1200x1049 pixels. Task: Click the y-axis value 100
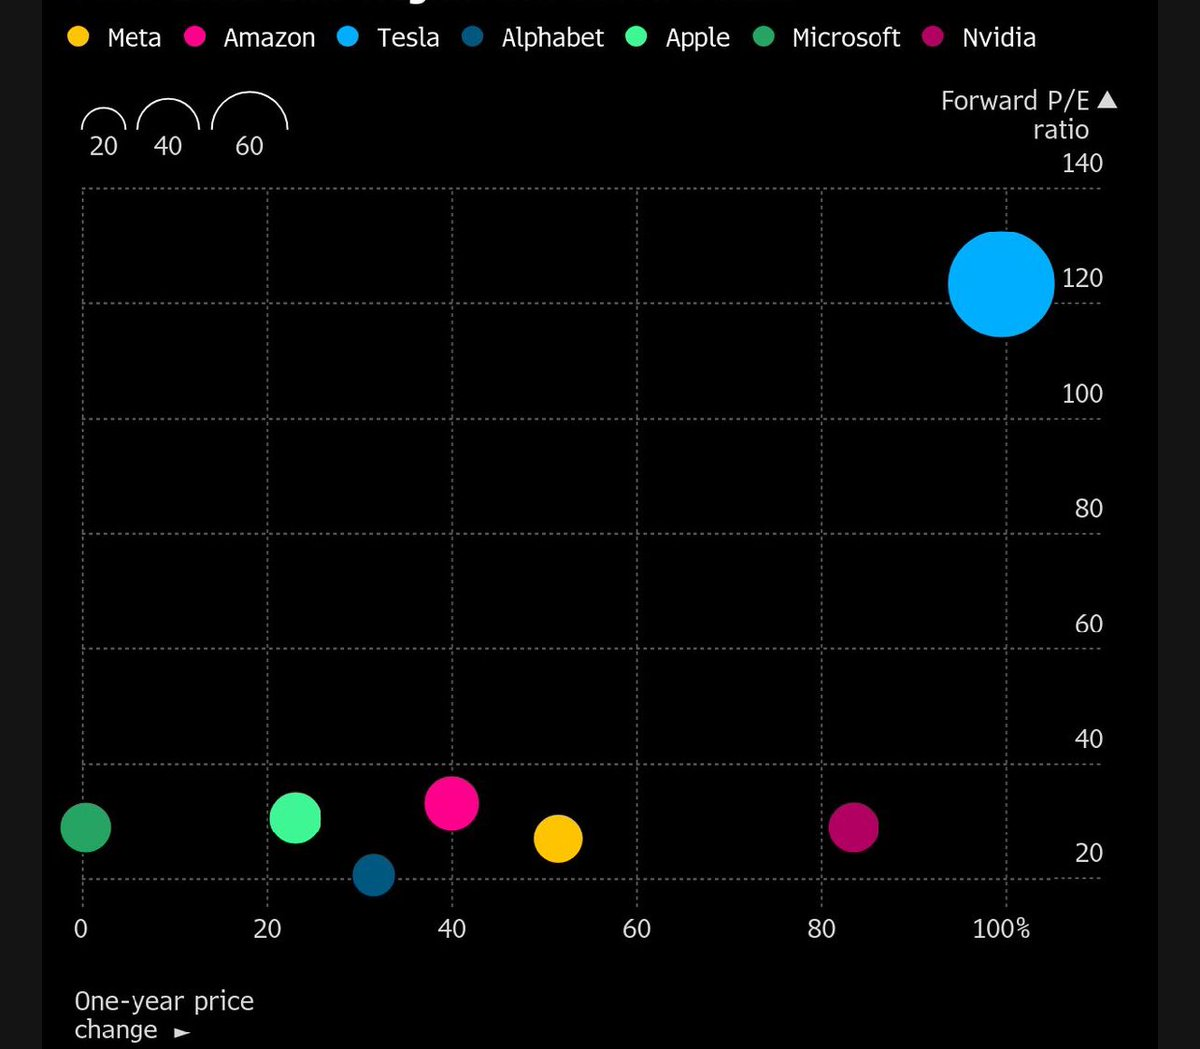tap(1082, 393)
